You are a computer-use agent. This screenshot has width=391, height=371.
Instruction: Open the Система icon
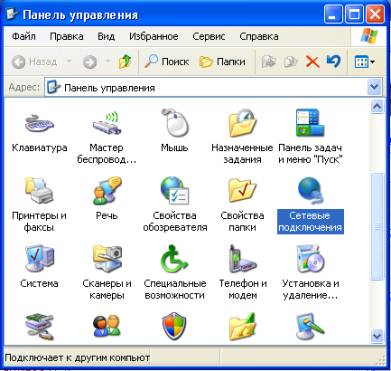point(39,258)
